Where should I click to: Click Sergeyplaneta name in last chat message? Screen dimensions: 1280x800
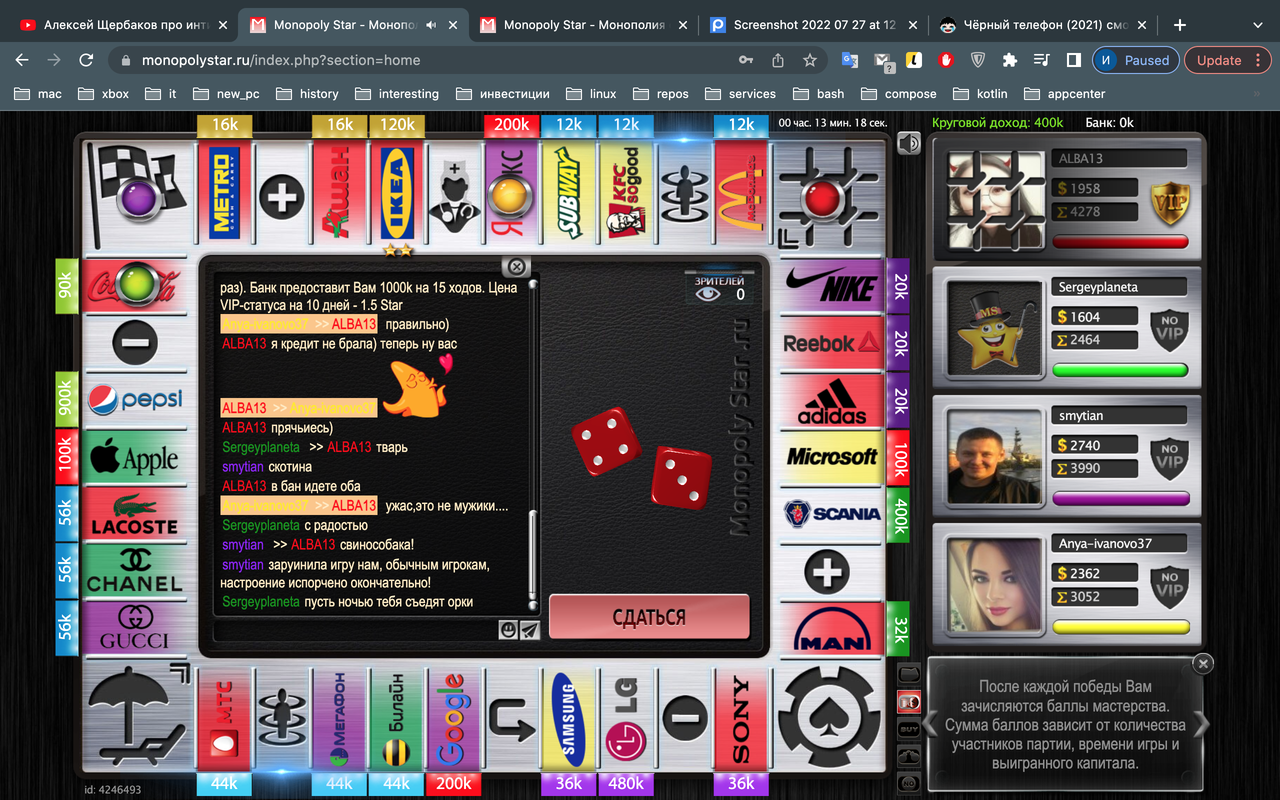pyautogui.click(x=261, y=602)
